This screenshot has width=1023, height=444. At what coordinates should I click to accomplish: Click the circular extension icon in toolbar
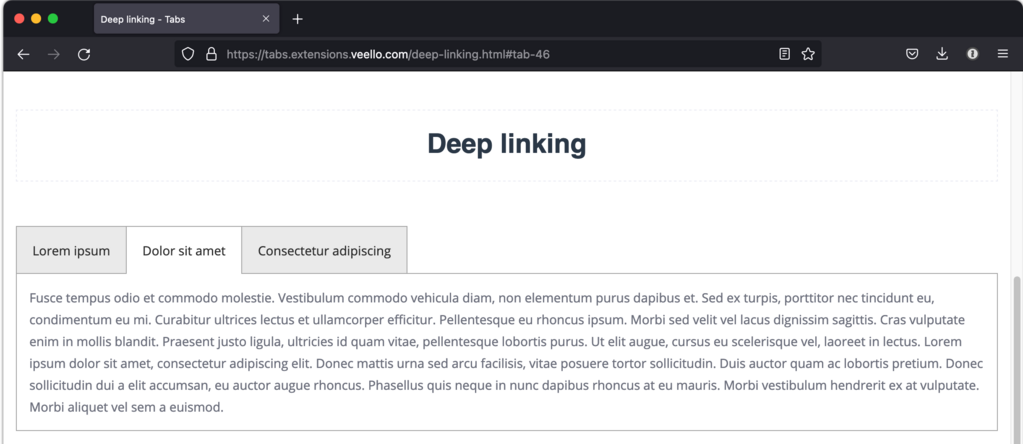pos(972,54)
